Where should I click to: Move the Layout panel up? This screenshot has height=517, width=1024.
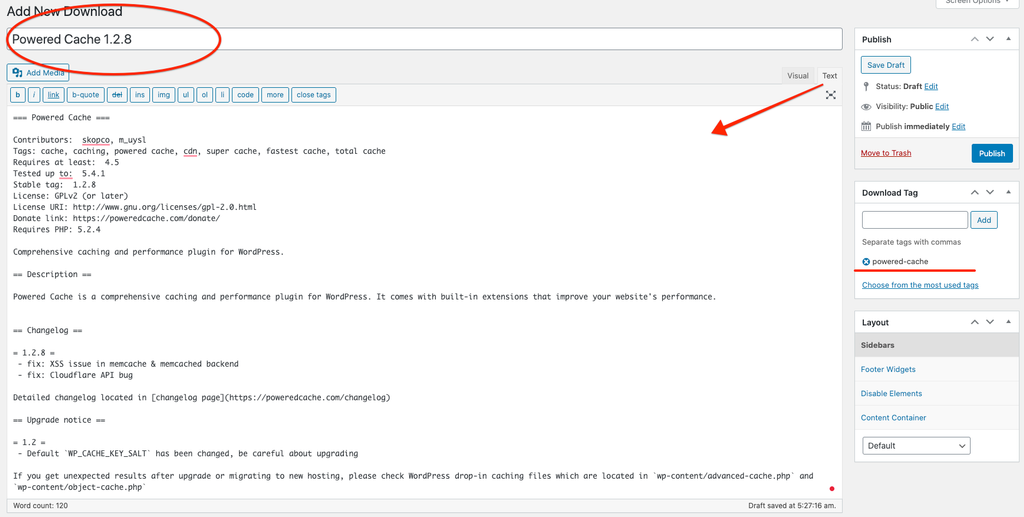click(974, 322)
